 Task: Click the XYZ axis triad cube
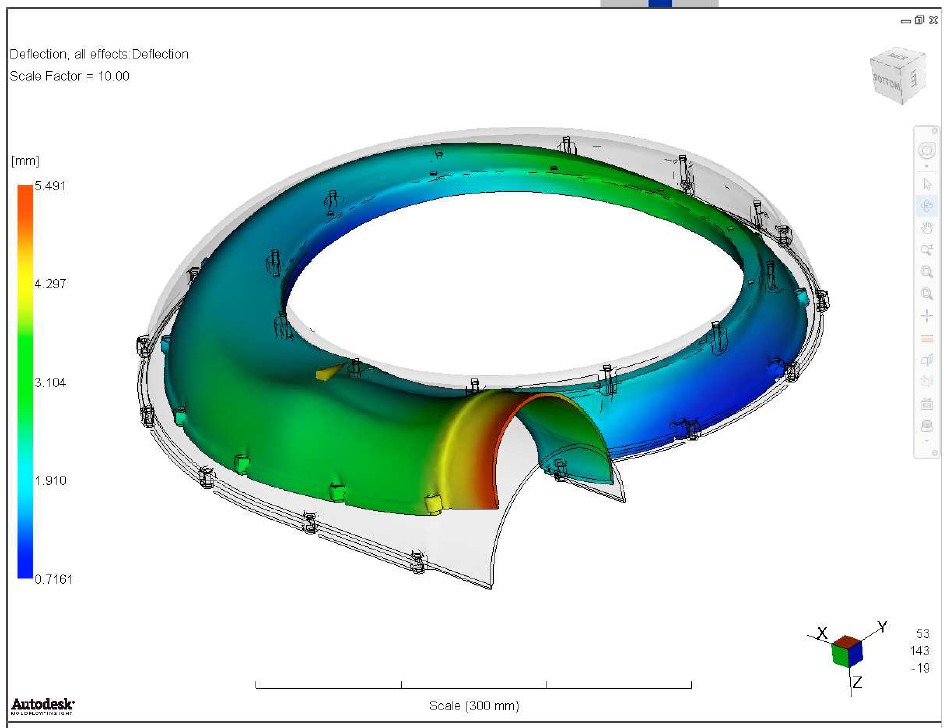click(x=845, y=651)
